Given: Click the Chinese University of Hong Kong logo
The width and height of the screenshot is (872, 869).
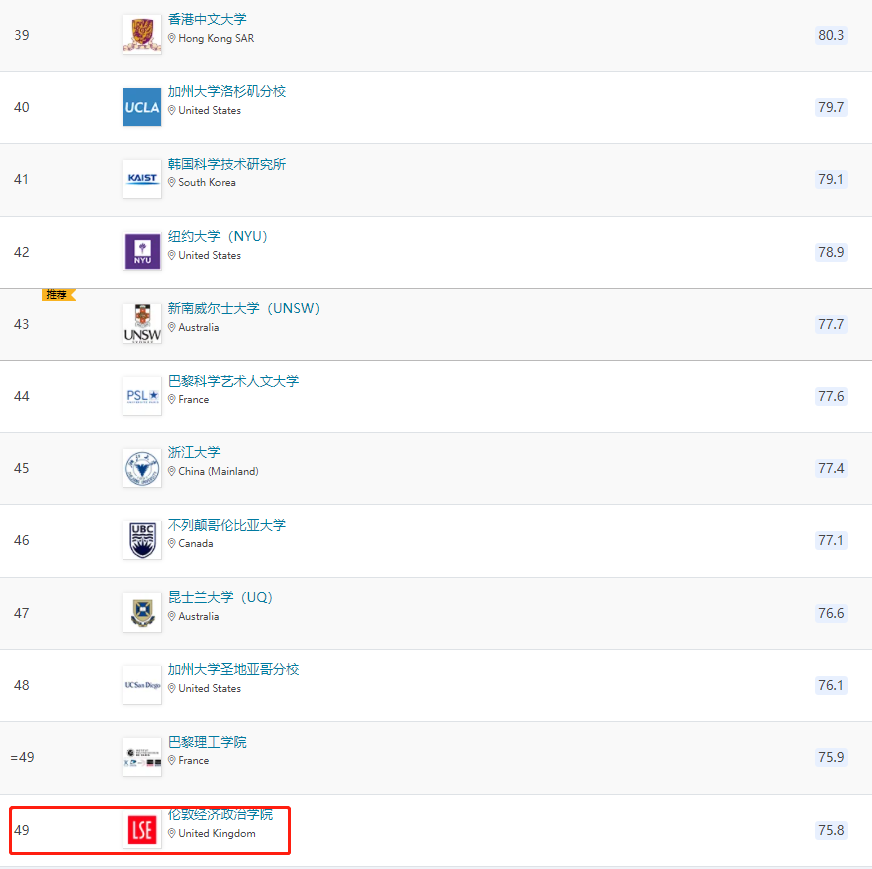Looking at the screenshot, I should click(x=141, y=35).
